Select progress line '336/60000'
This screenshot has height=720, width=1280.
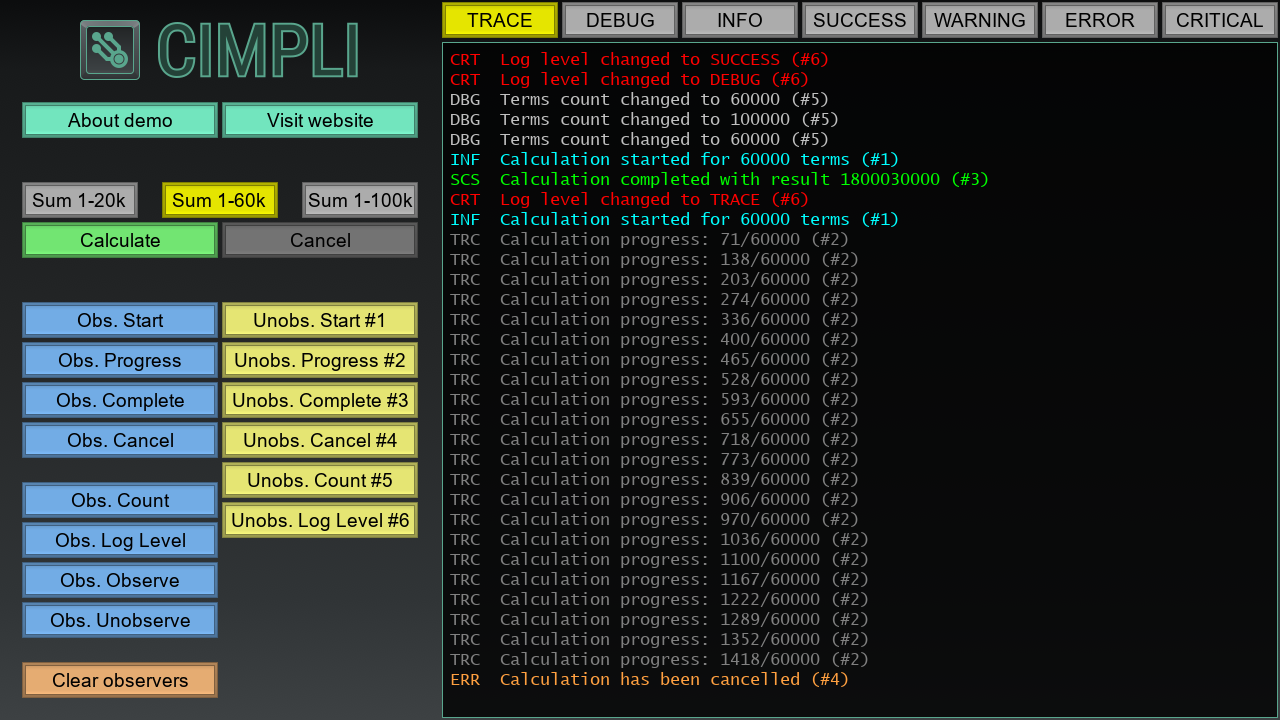click(655, 320)
